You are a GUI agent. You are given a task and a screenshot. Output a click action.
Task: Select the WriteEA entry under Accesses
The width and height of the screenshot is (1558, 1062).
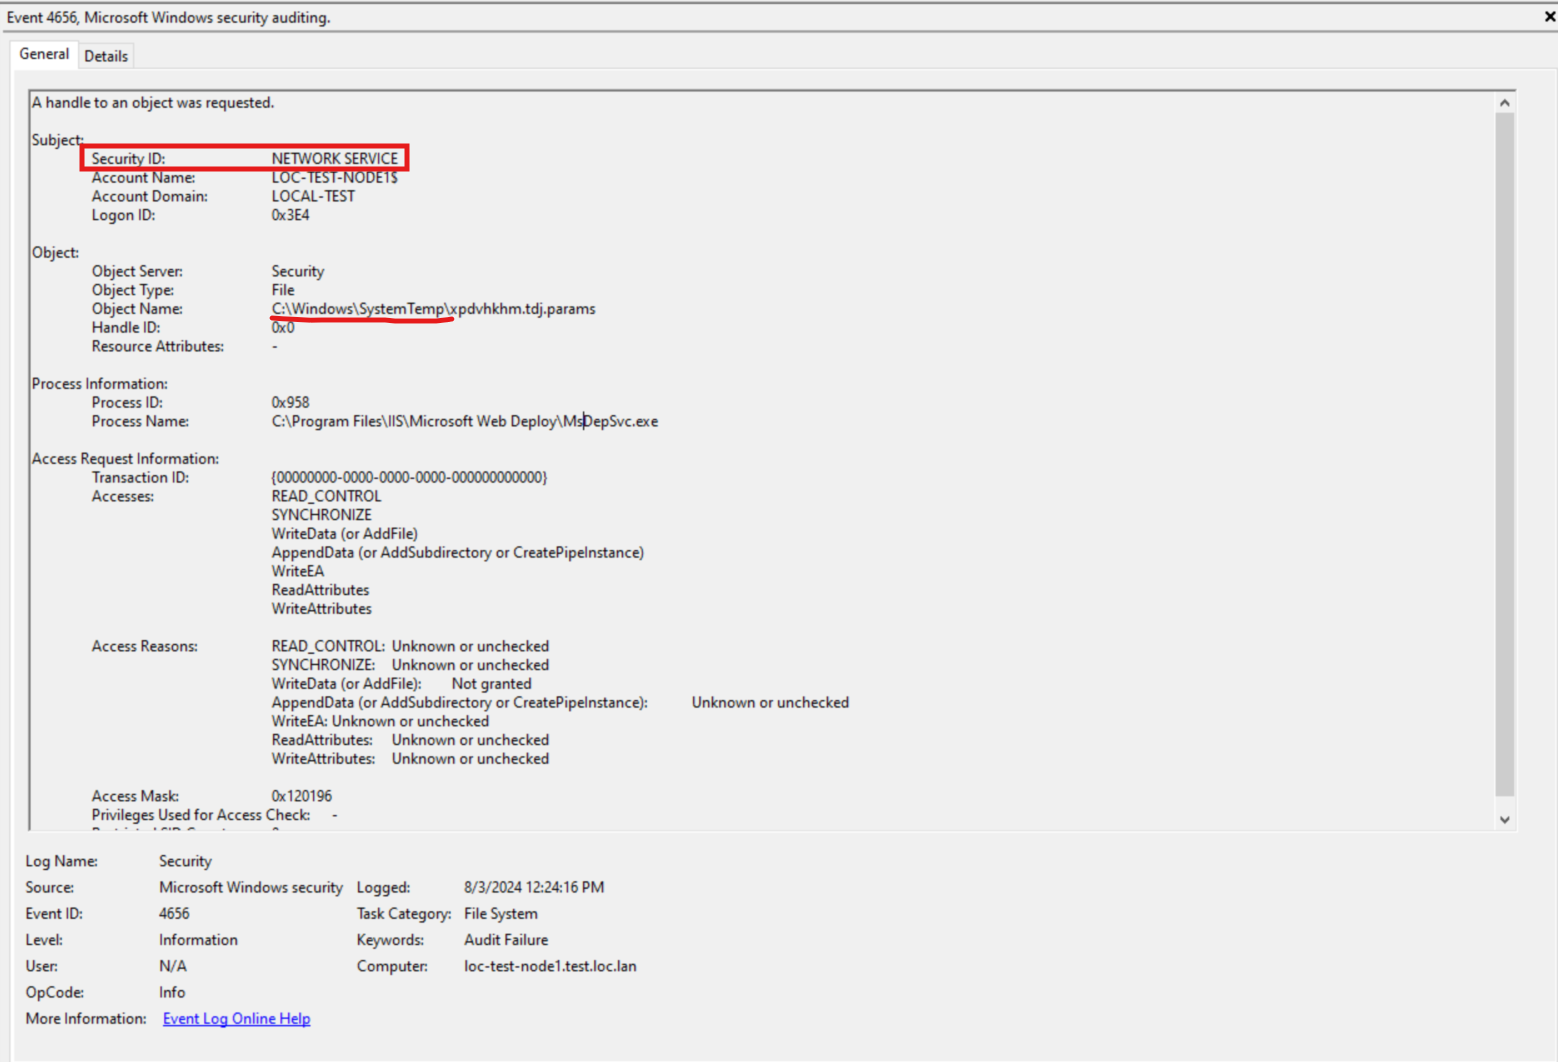coord(297,571)
